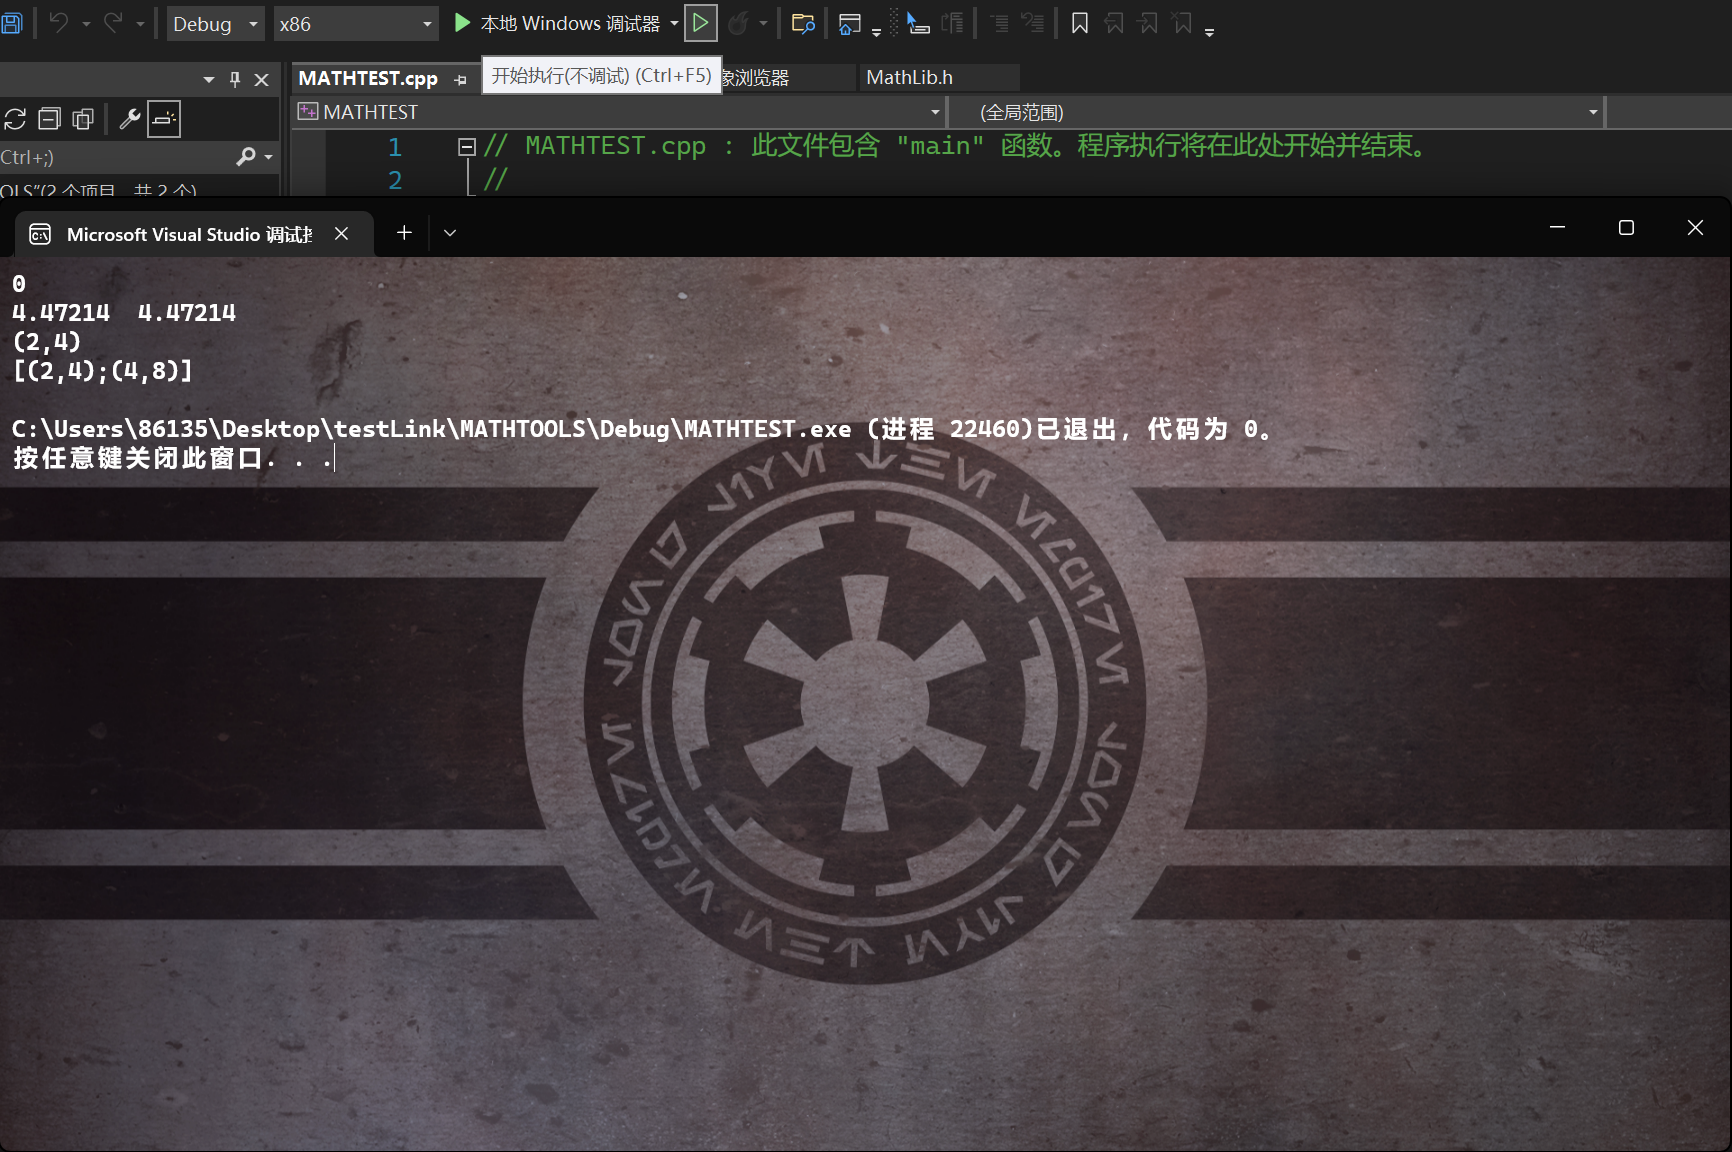Collapse all items in Solution Explorer
1732x1152 pixels.
coord(49,119)
